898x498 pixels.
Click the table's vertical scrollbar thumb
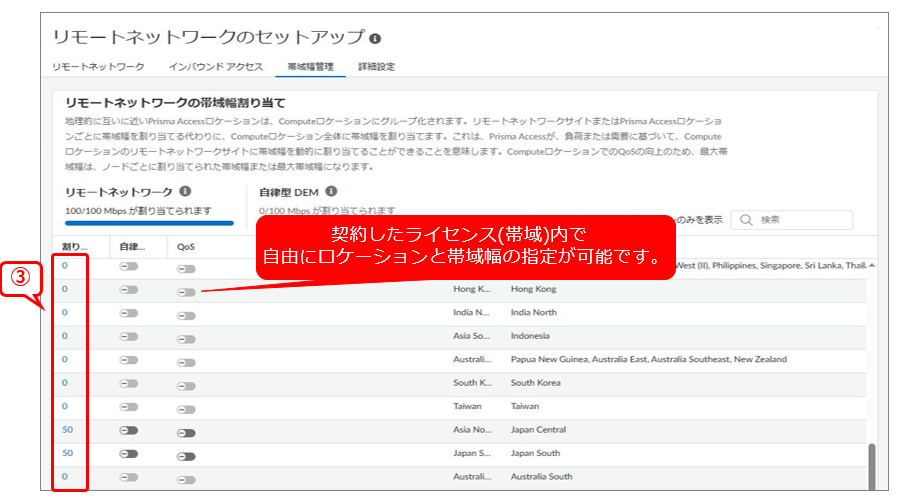coord(873,465)
